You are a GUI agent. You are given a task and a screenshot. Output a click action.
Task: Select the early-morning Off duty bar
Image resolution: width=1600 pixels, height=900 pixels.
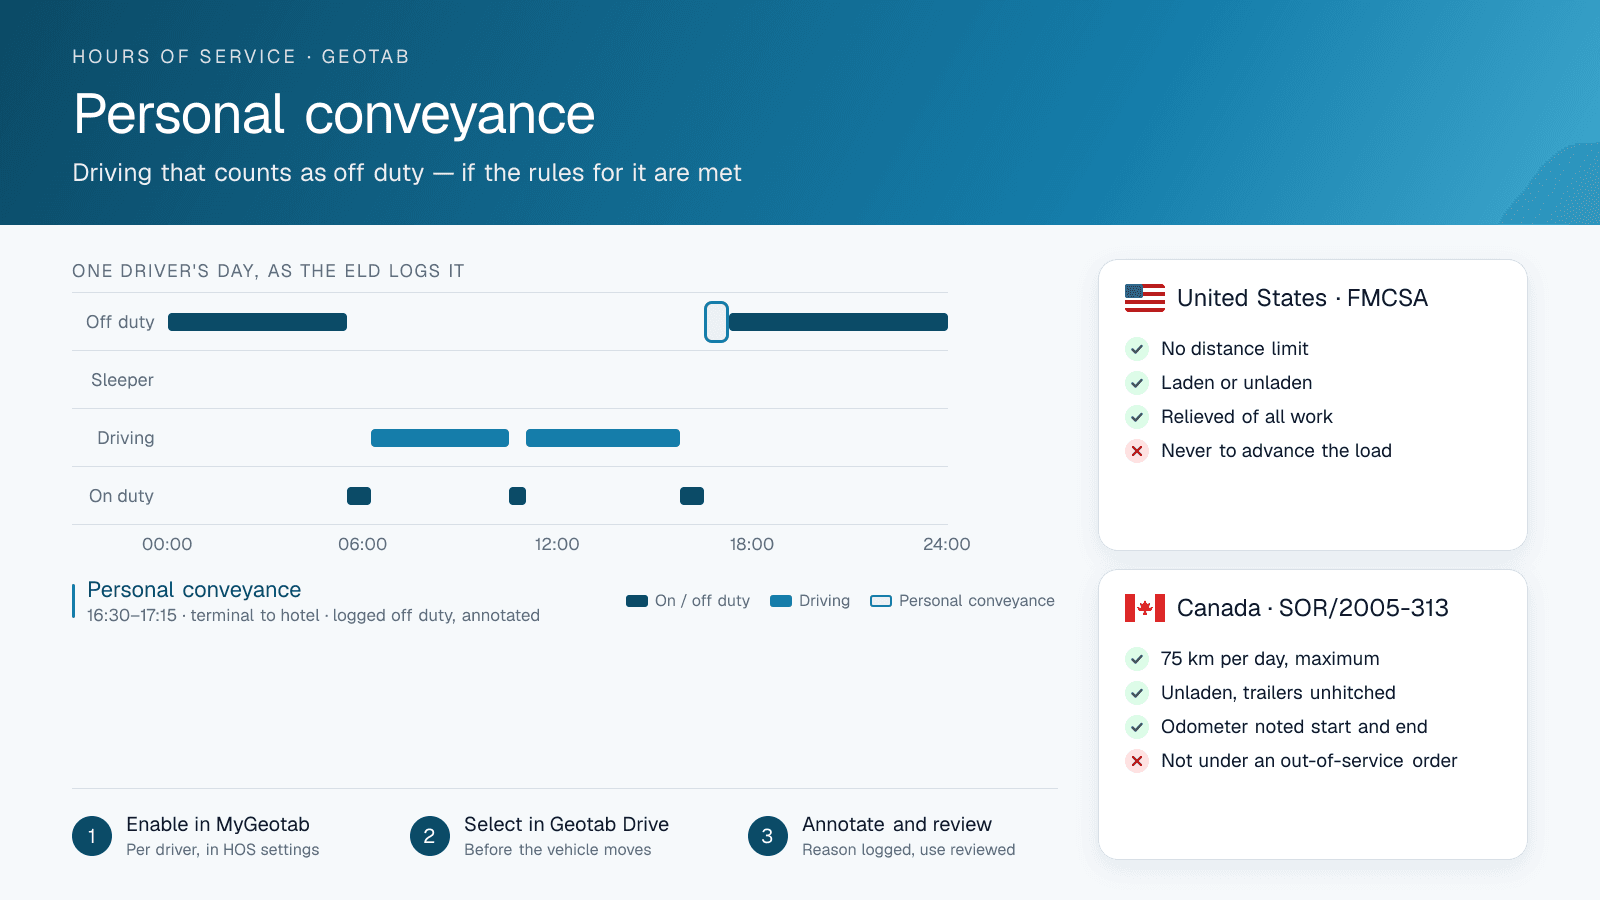[257, 322]
